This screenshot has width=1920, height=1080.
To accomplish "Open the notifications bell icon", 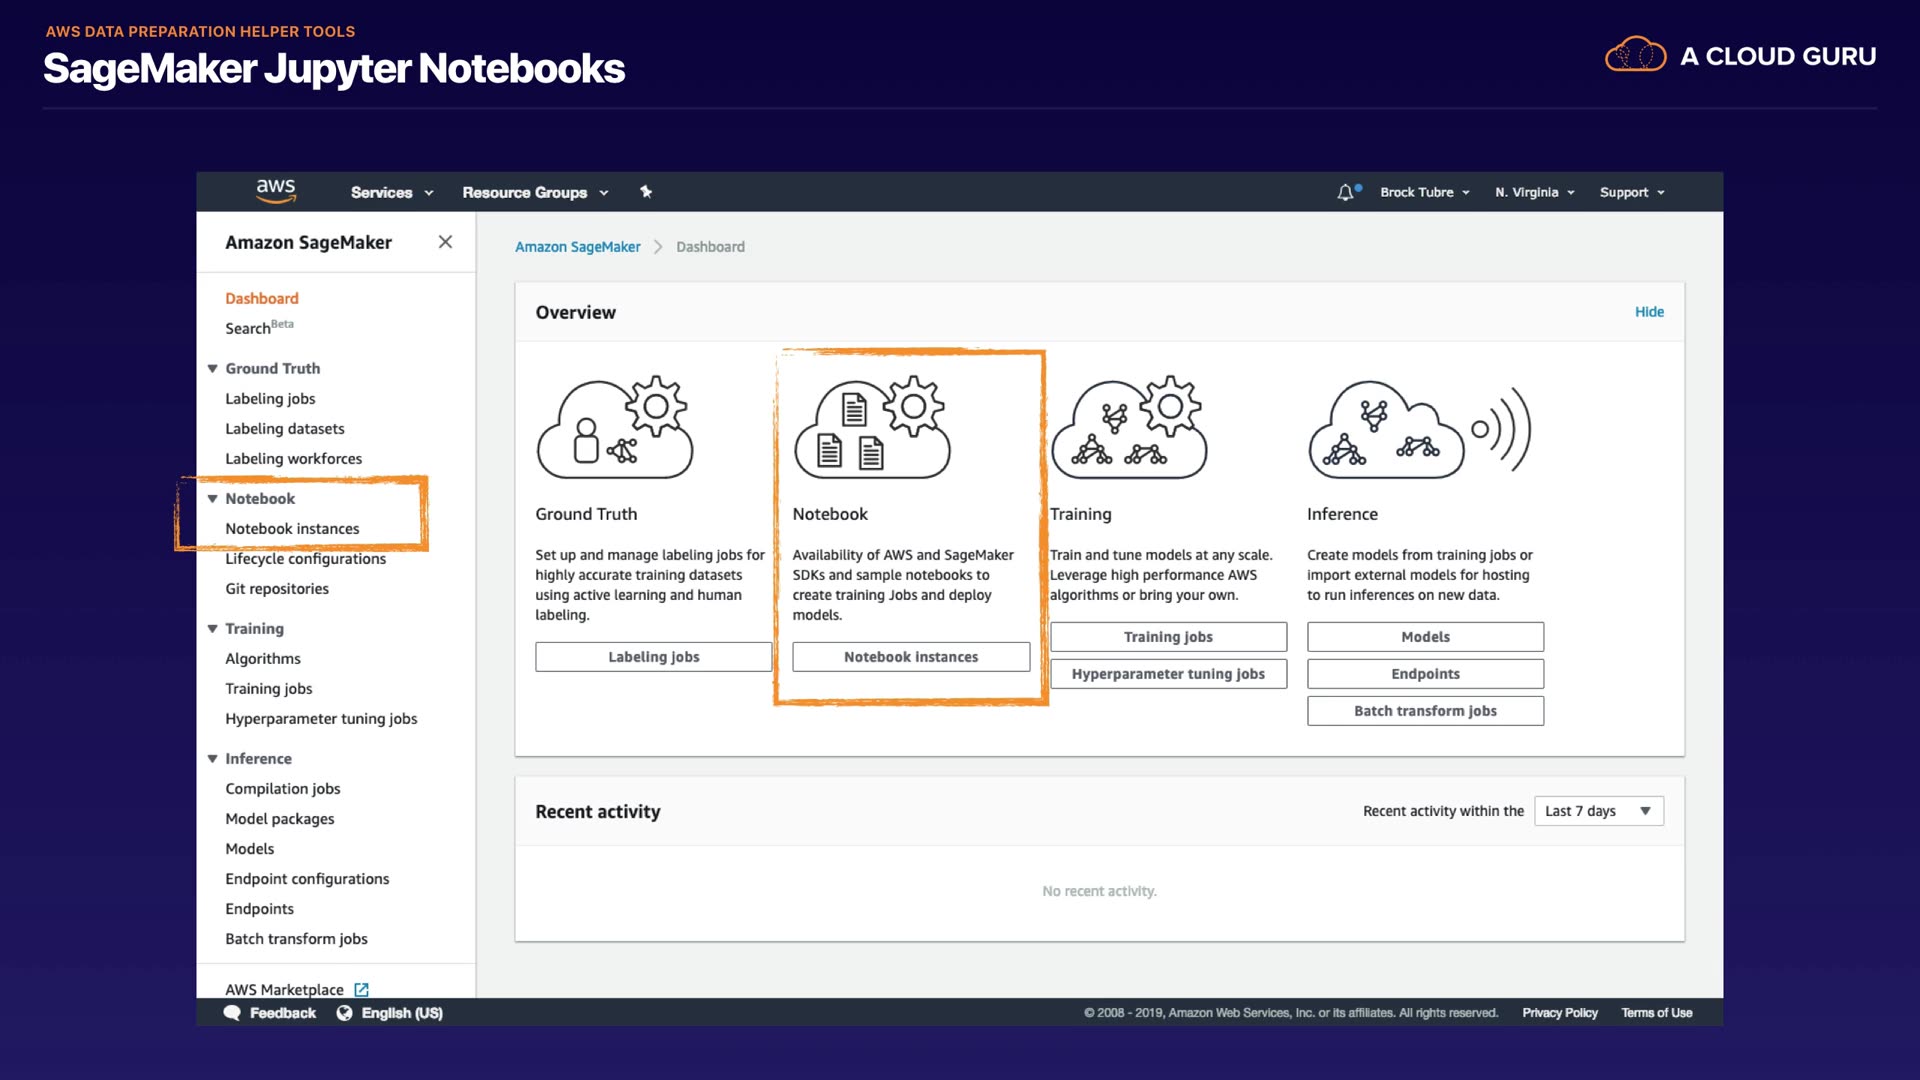I will point(1346,192).
